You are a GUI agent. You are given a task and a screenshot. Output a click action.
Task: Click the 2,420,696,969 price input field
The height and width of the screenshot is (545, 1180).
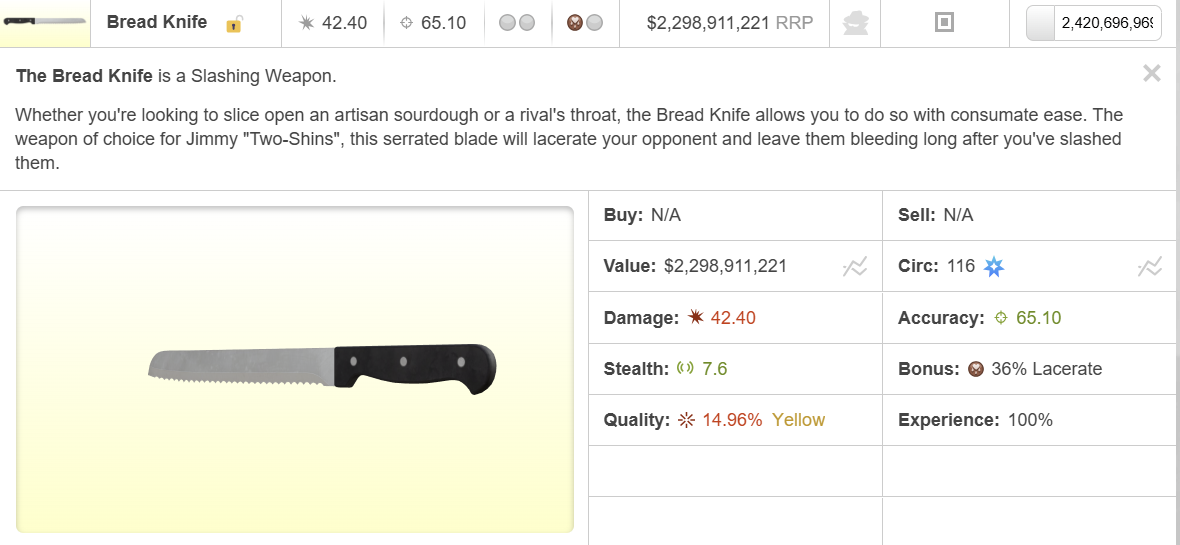pyautogui.click(x=1105, y=24)
